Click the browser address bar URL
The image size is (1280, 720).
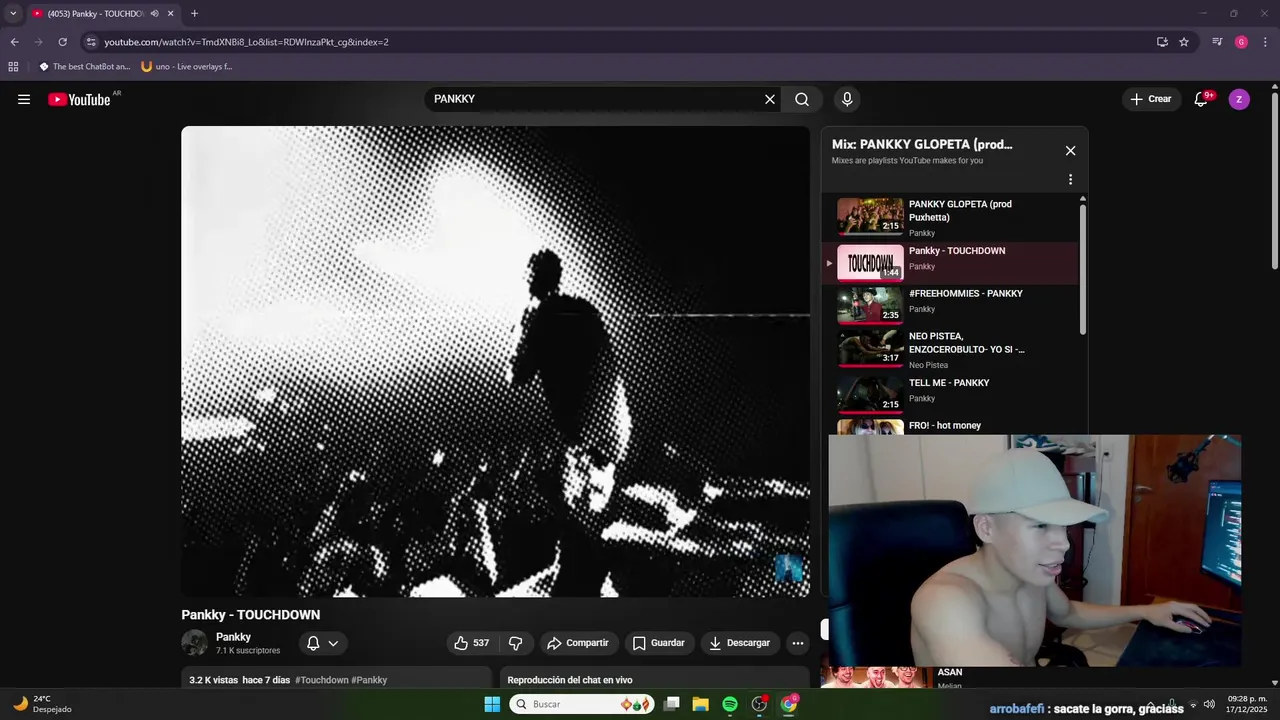[246, 42]
